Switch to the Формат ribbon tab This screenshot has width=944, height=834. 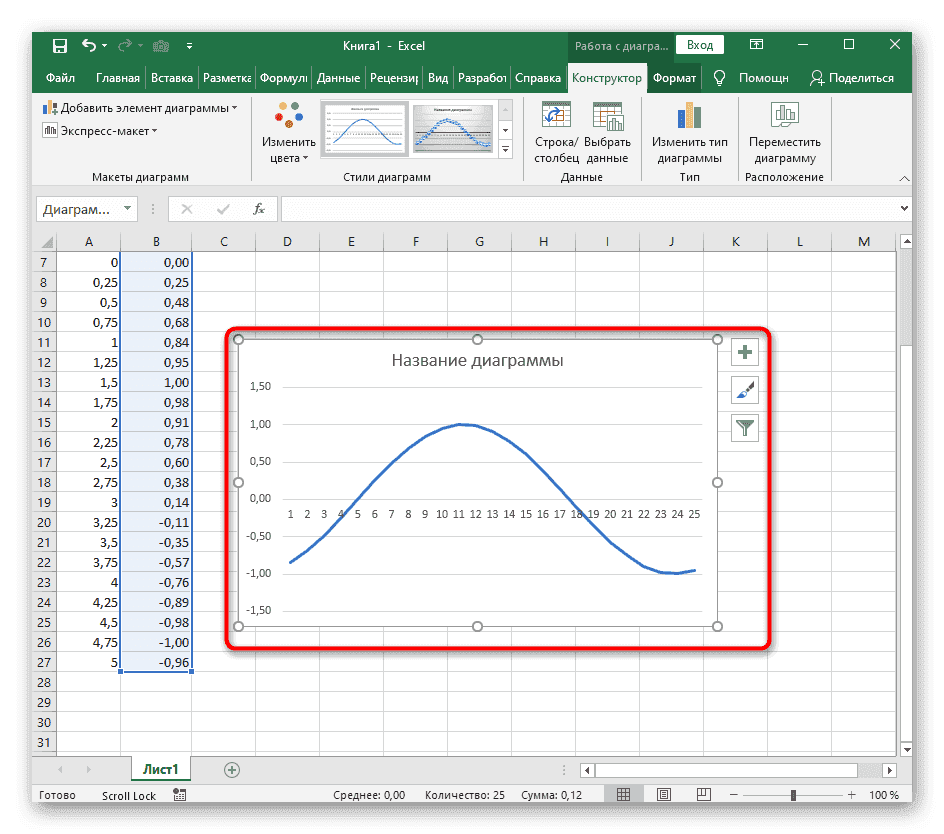coord(674,77)
